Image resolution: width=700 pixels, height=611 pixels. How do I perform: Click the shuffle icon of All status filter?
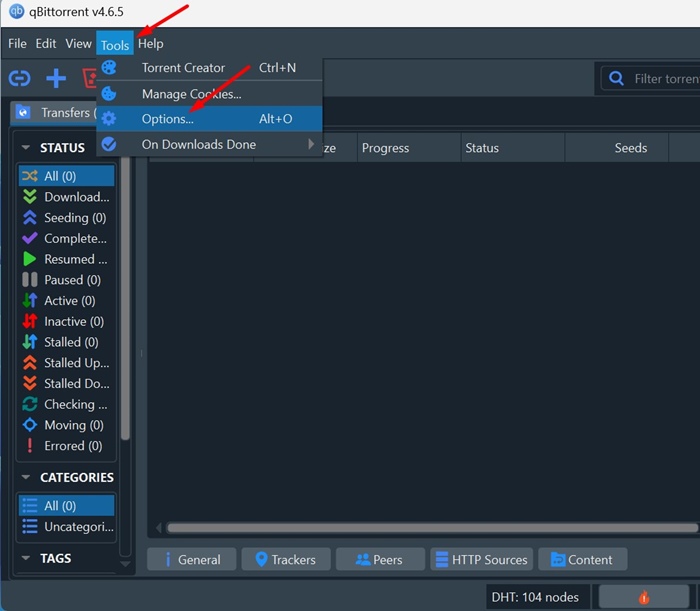pyautogui.click(x=30, y=176)
